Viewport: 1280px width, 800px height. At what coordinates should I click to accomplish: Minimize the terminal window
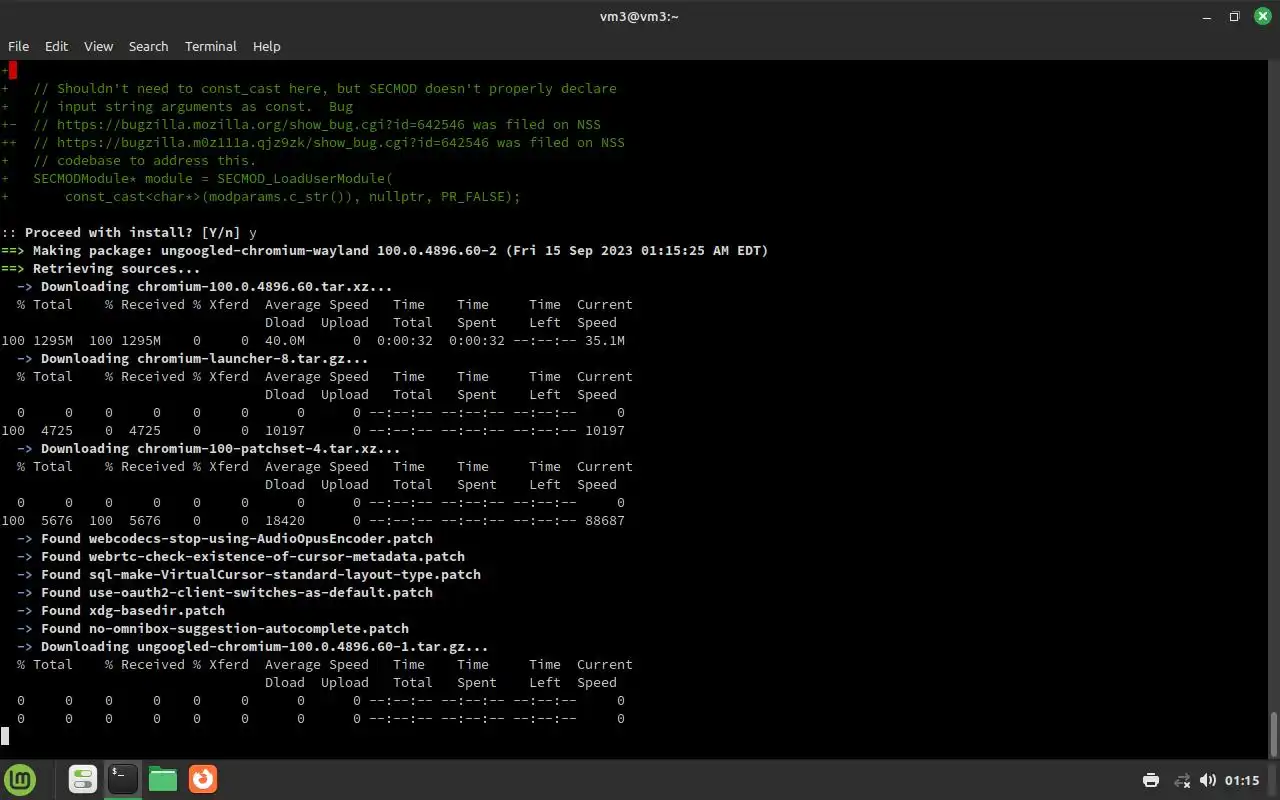coord(1206,16)
